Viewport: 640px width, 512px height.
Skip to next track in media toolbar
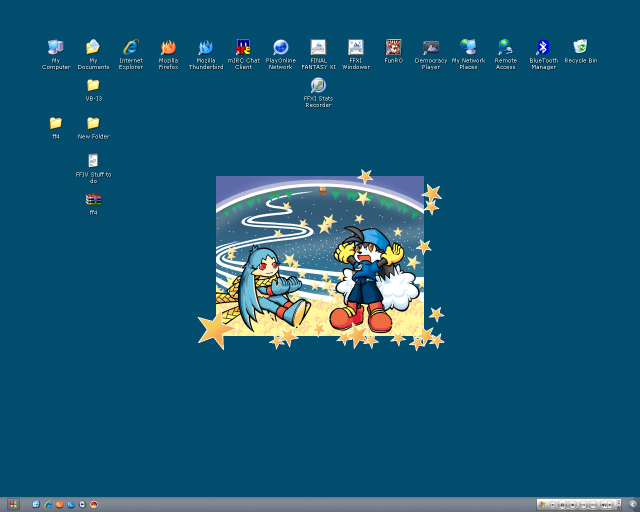(x=593, y=505)
